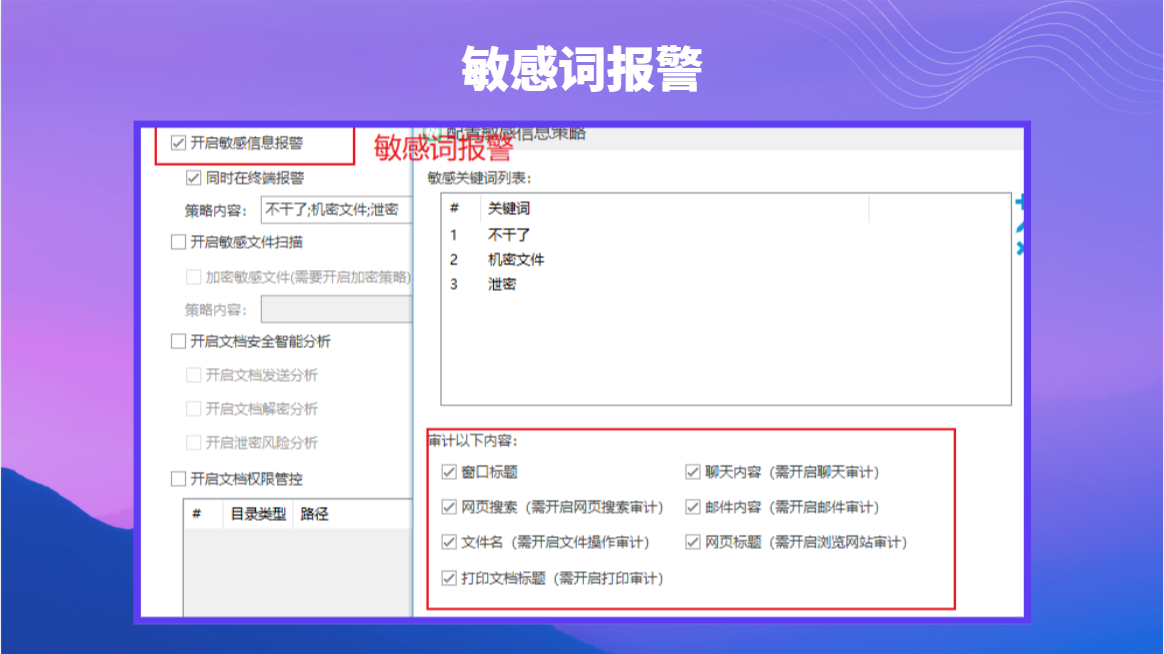Tick 加密敏感文件 checkbox
1164x654 pixels.
click(x=194, y=277)
